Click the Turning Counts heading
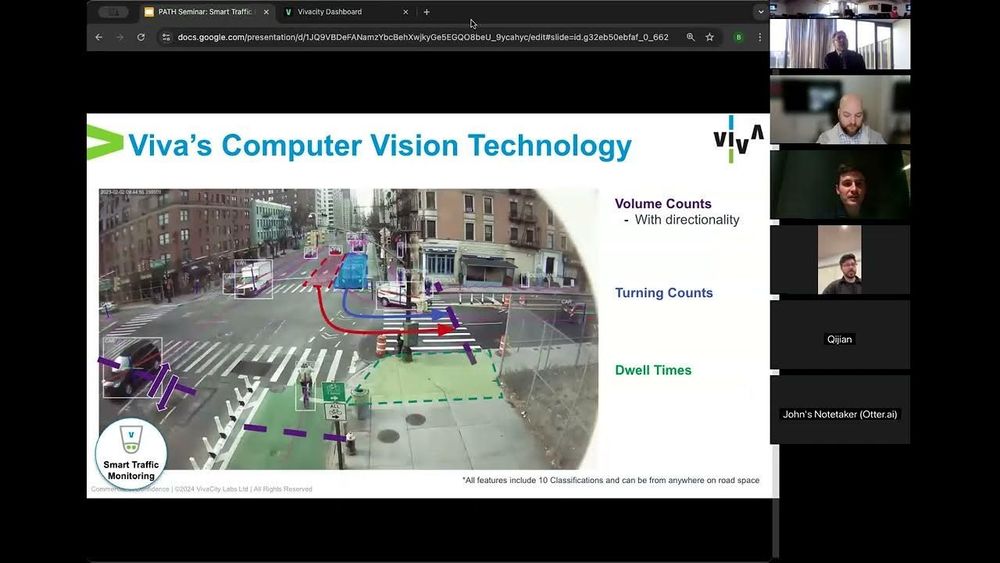This screenshot has height=563, width=1000. pyautogui.click(x=663, y=293)
